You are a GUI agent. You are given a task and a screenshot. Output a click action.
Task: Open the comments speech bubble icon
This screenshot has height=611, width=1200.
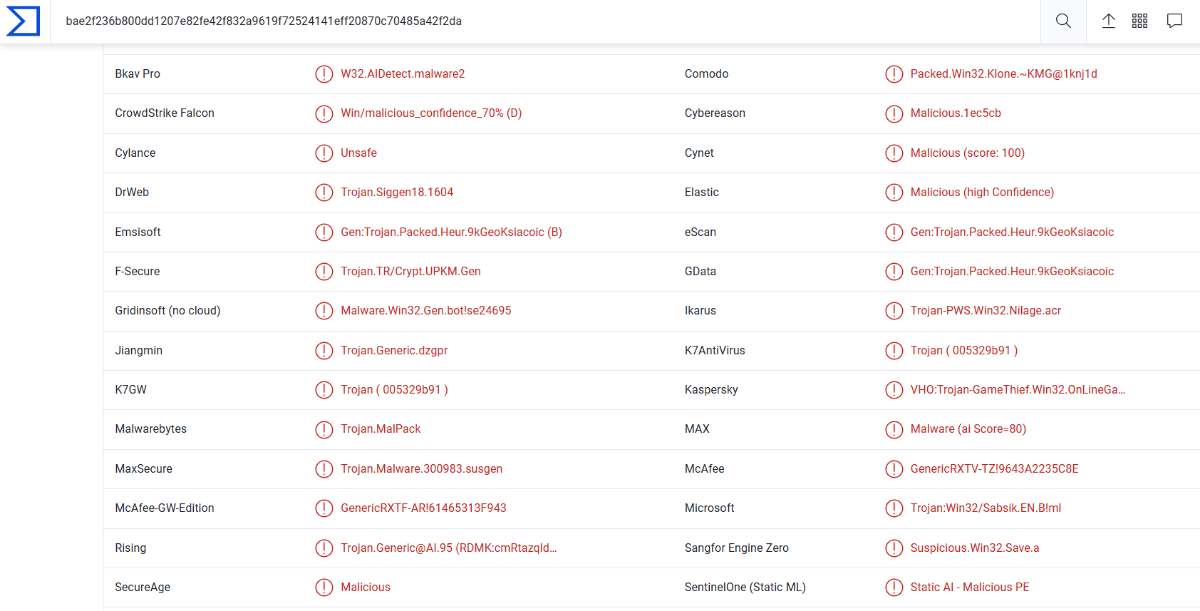(x=1175, y=21)
